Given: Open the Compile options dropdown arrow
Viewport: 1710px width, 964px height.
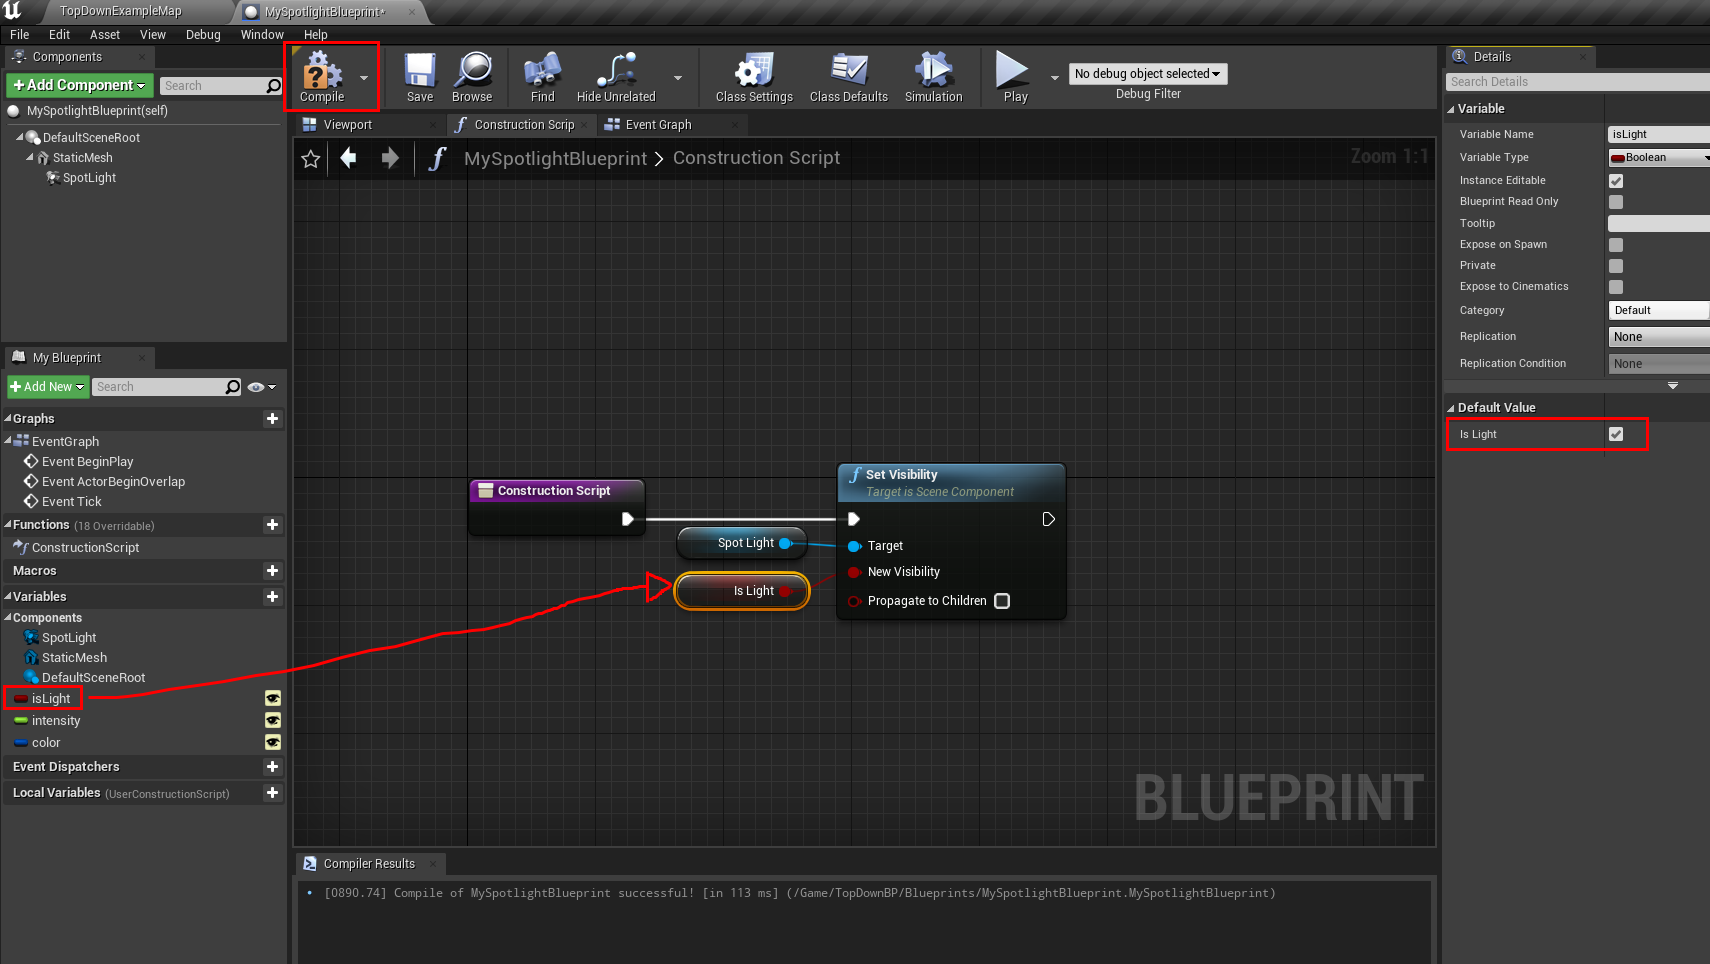Looking at the screenshot, I should 364,77.
